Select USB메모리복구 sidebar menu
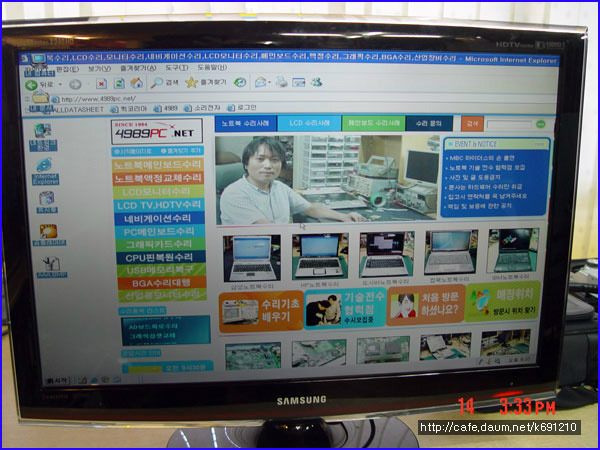The height and width of the screenshot is (450, 600). pyautogui.click(x=161, y=270)
